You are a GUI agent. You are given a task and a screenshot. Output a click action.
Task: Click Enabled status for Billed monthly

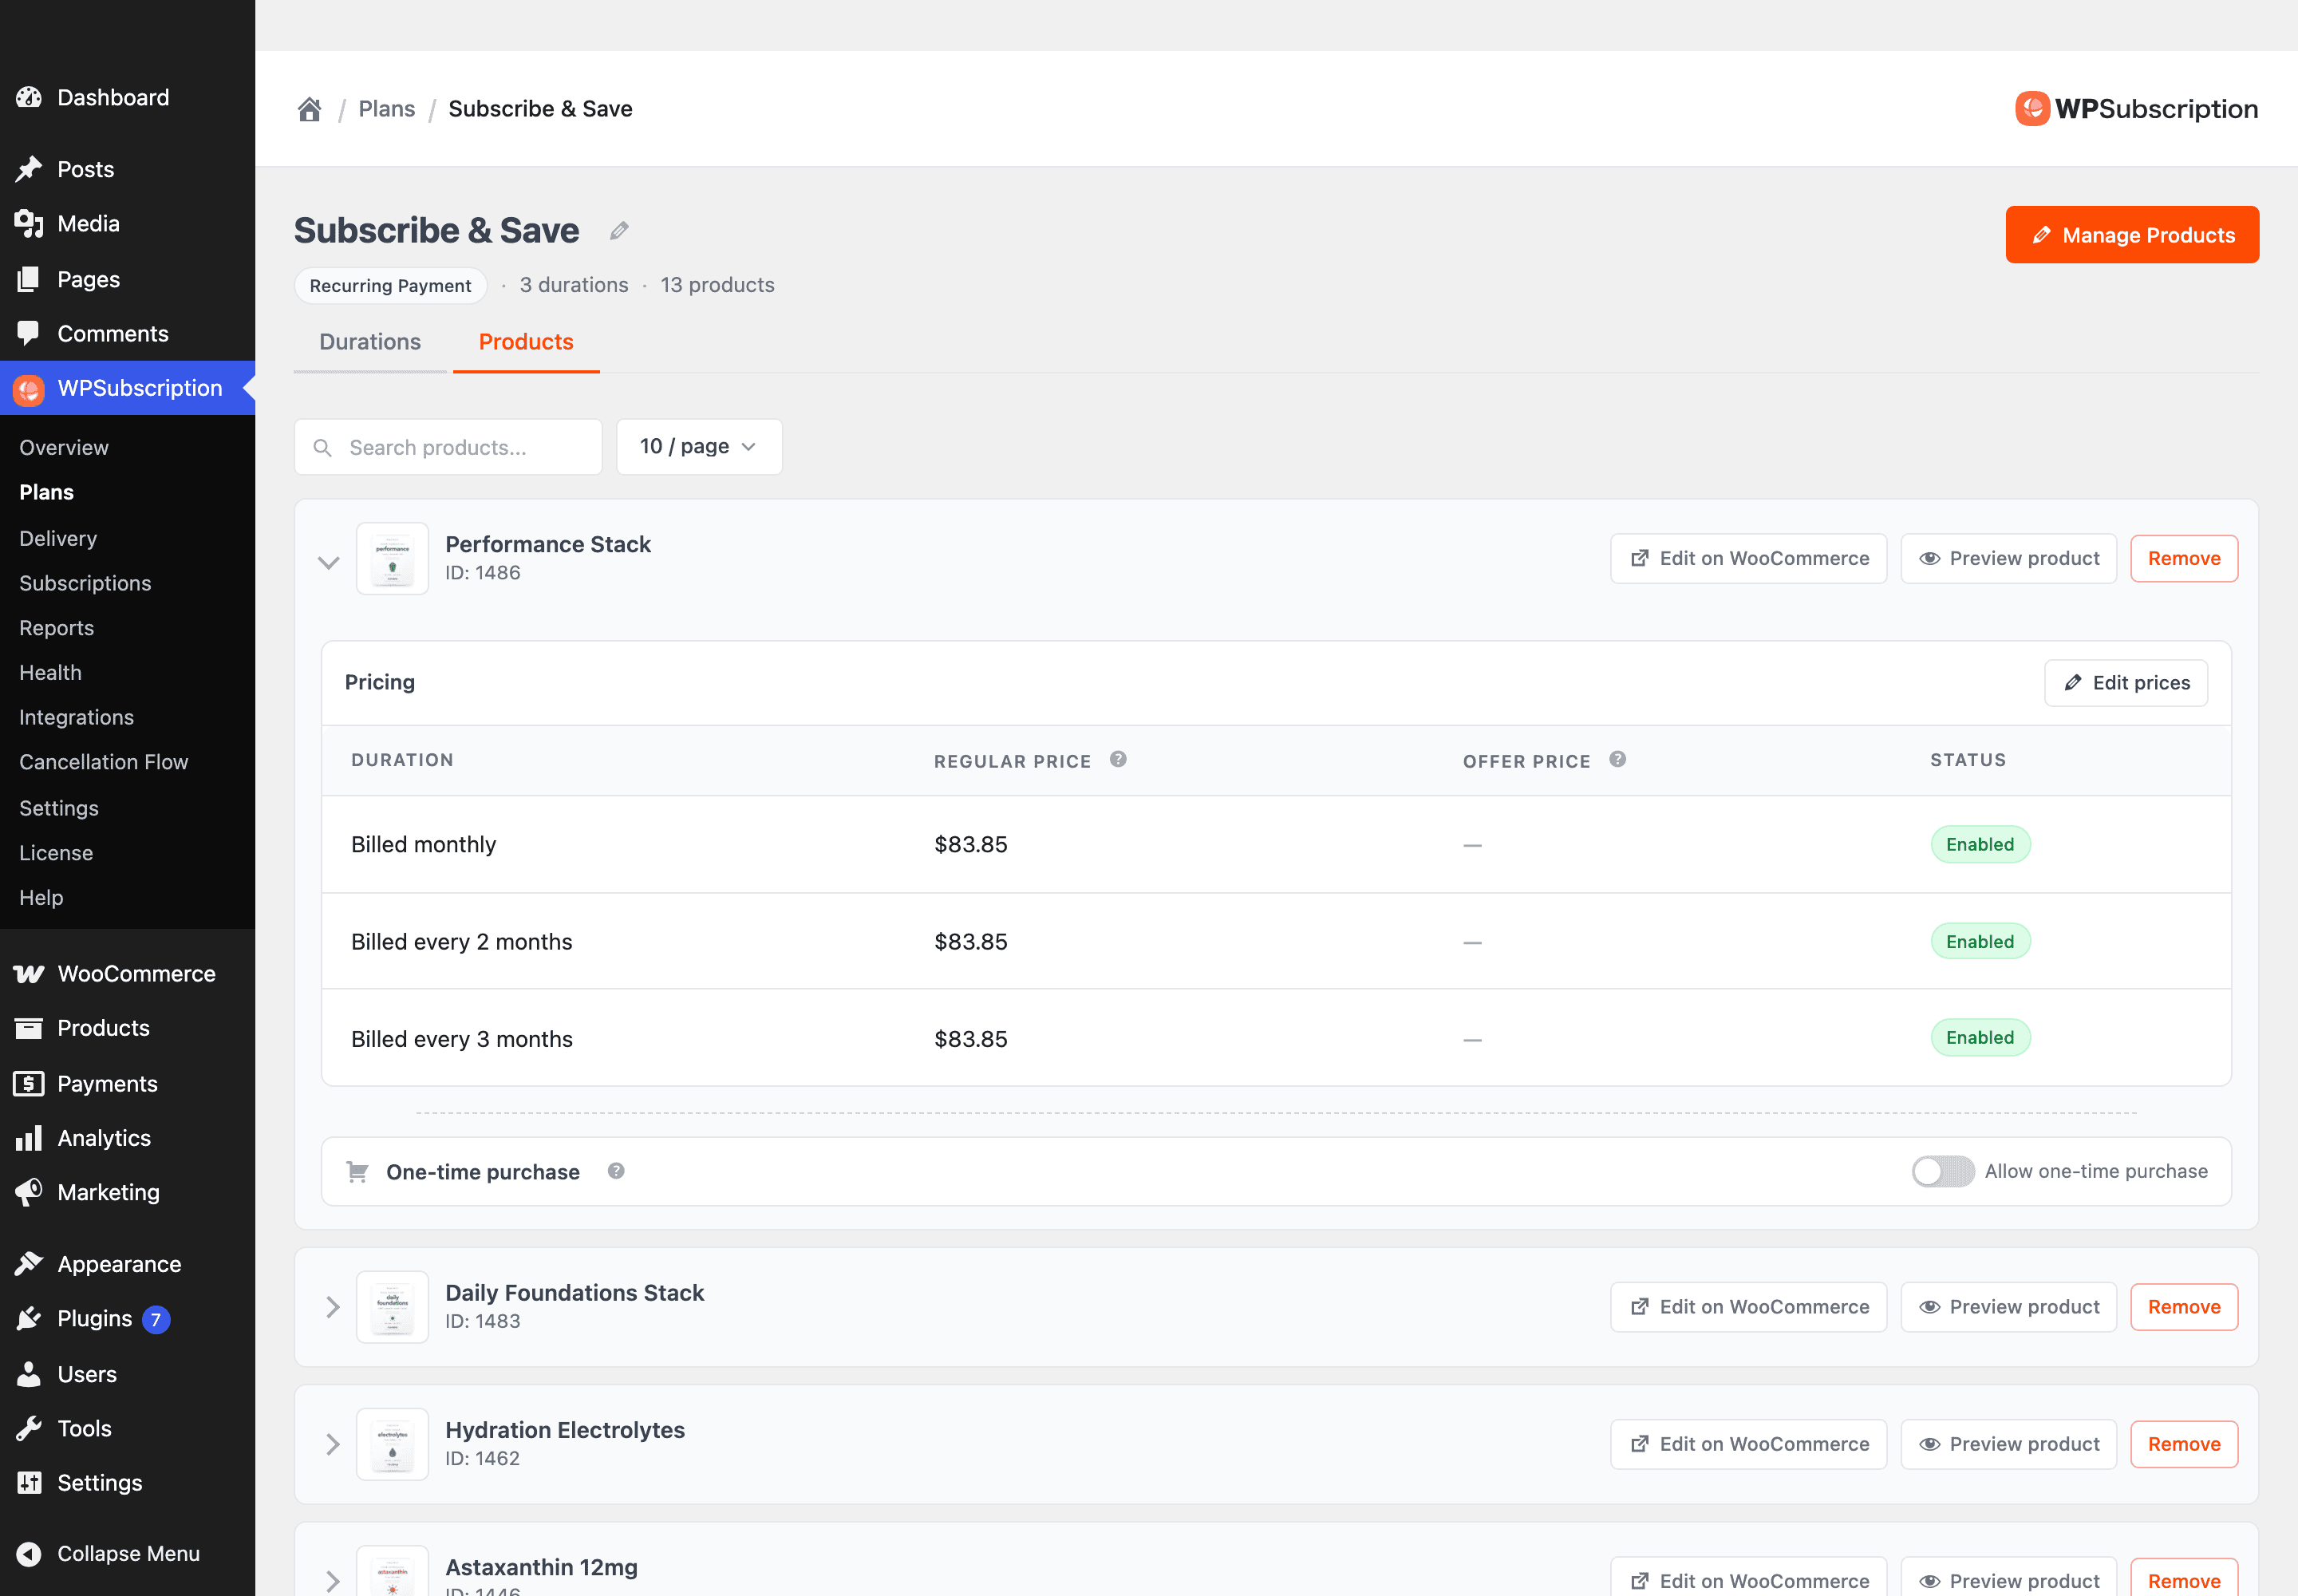click(x=1980, y=844)
